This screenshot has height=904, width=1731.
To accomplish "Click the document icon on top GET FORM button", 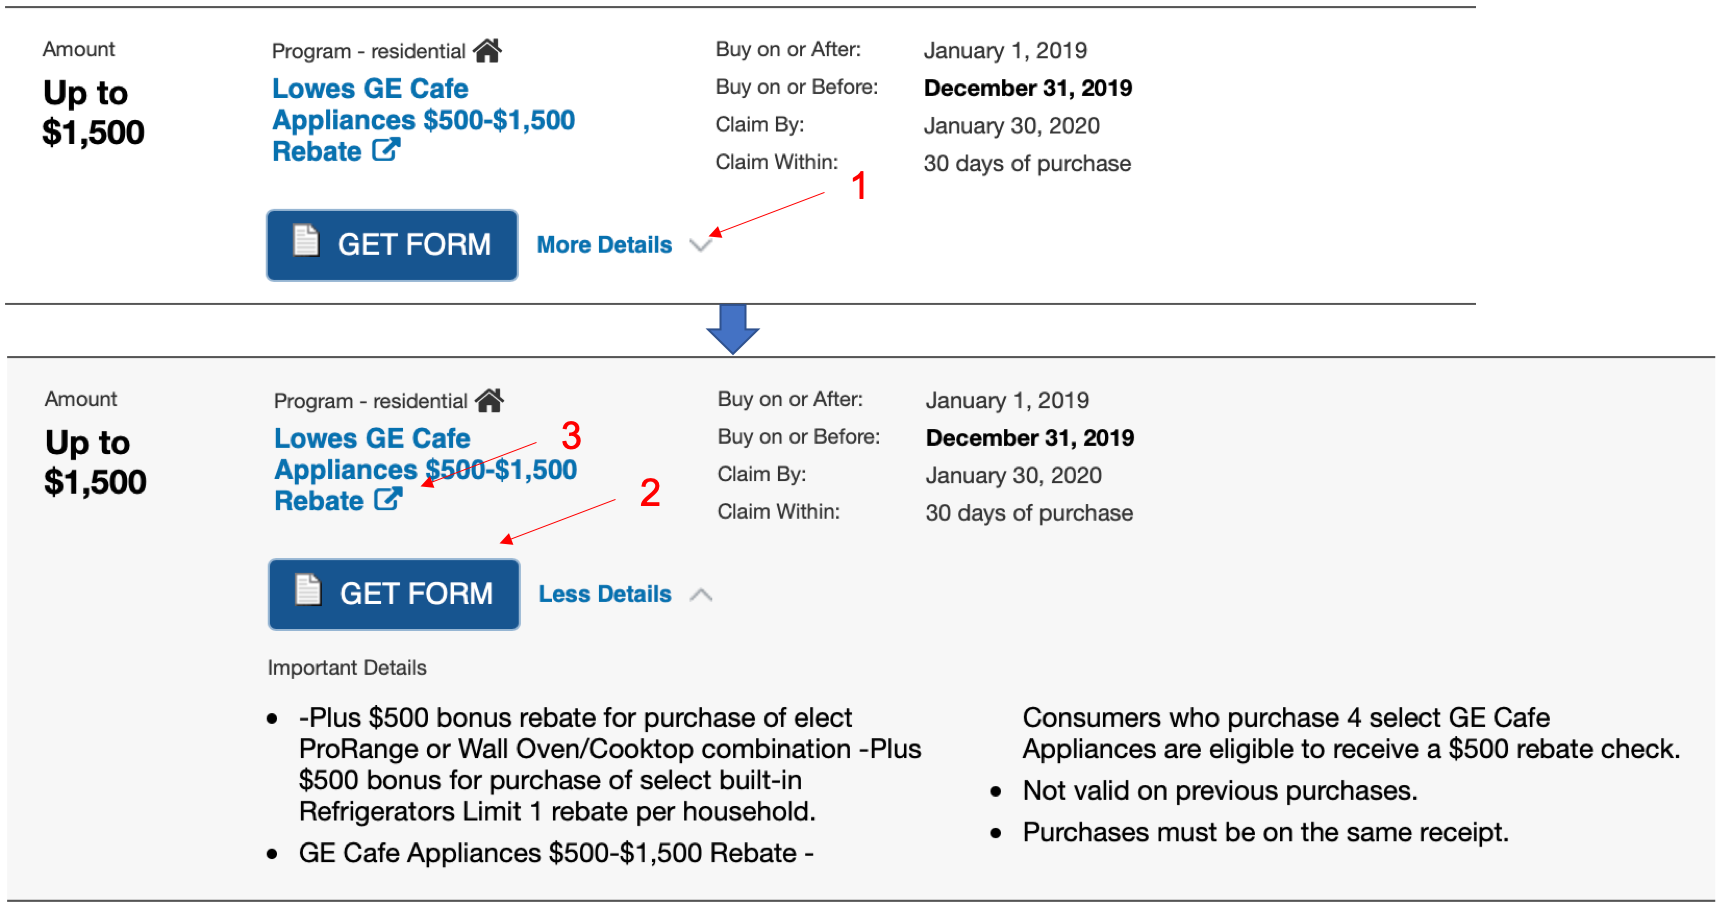I will pyautogui.click(x=306, y=243).
